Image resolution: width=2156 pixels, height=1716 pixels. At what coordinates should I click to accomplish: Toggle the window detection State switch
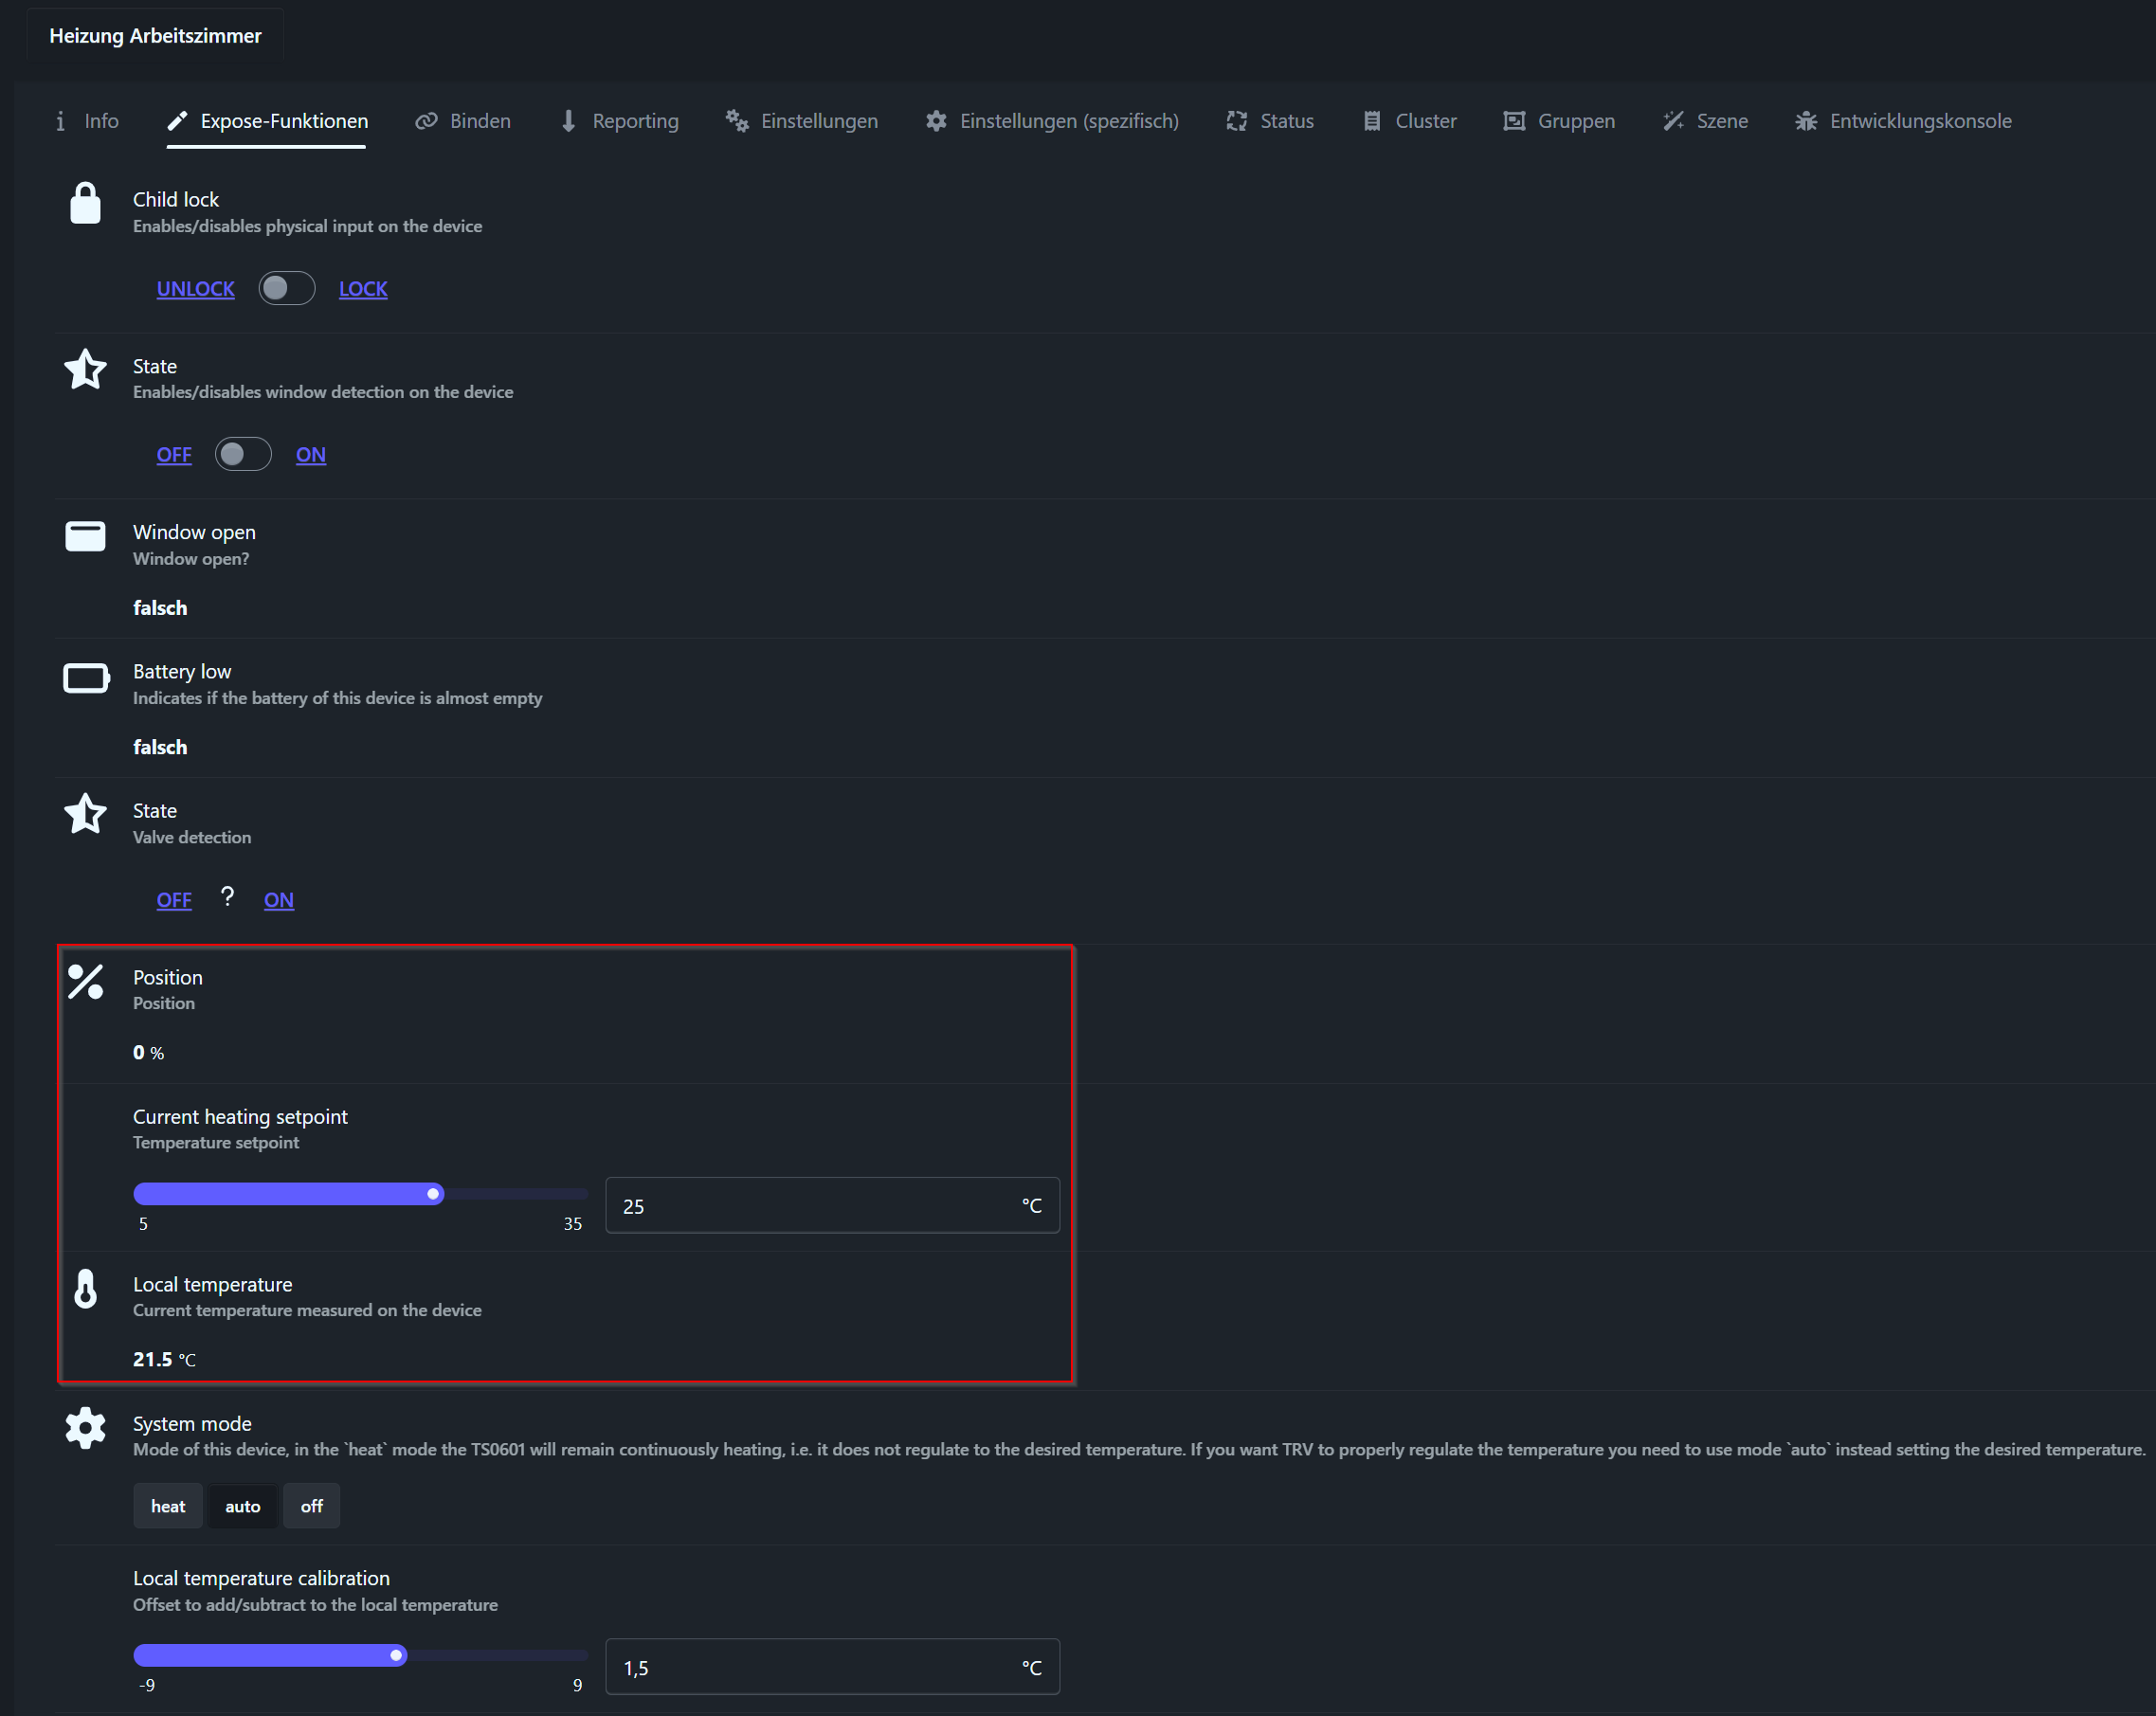[243, 454]
